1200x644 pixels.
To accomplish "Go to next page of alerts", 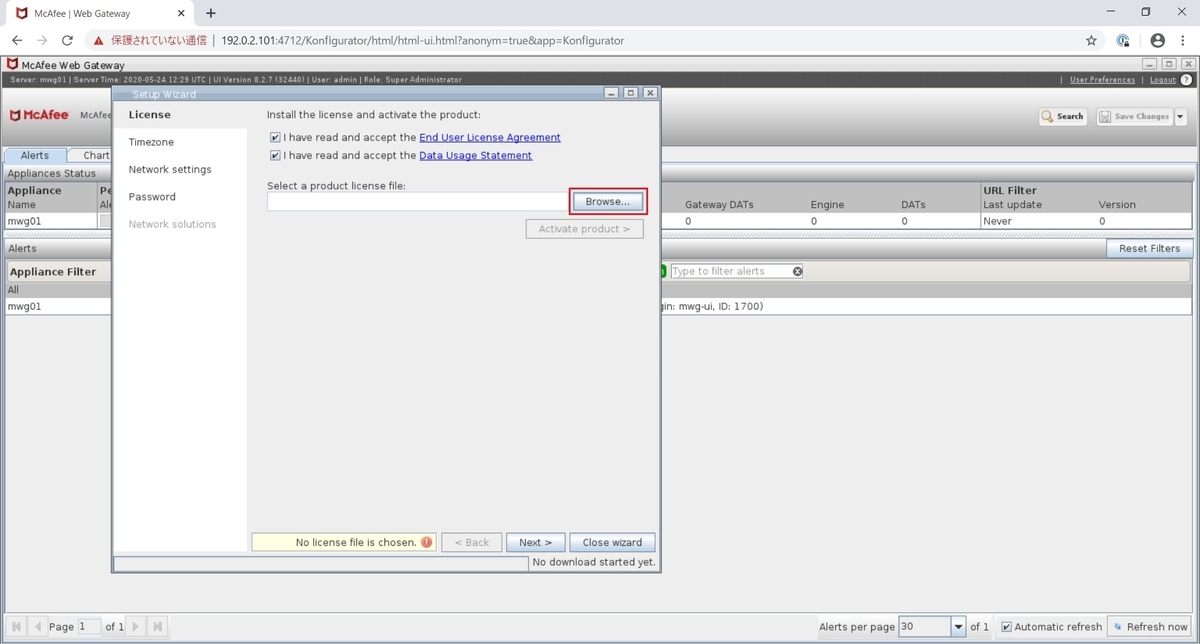I will coord(137,626).
